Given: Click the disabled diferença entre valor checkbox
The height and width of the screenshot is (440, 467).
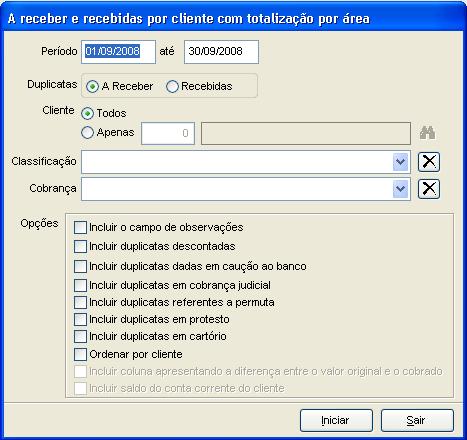Looking at the screenshot, I should [x=80, y=371].
